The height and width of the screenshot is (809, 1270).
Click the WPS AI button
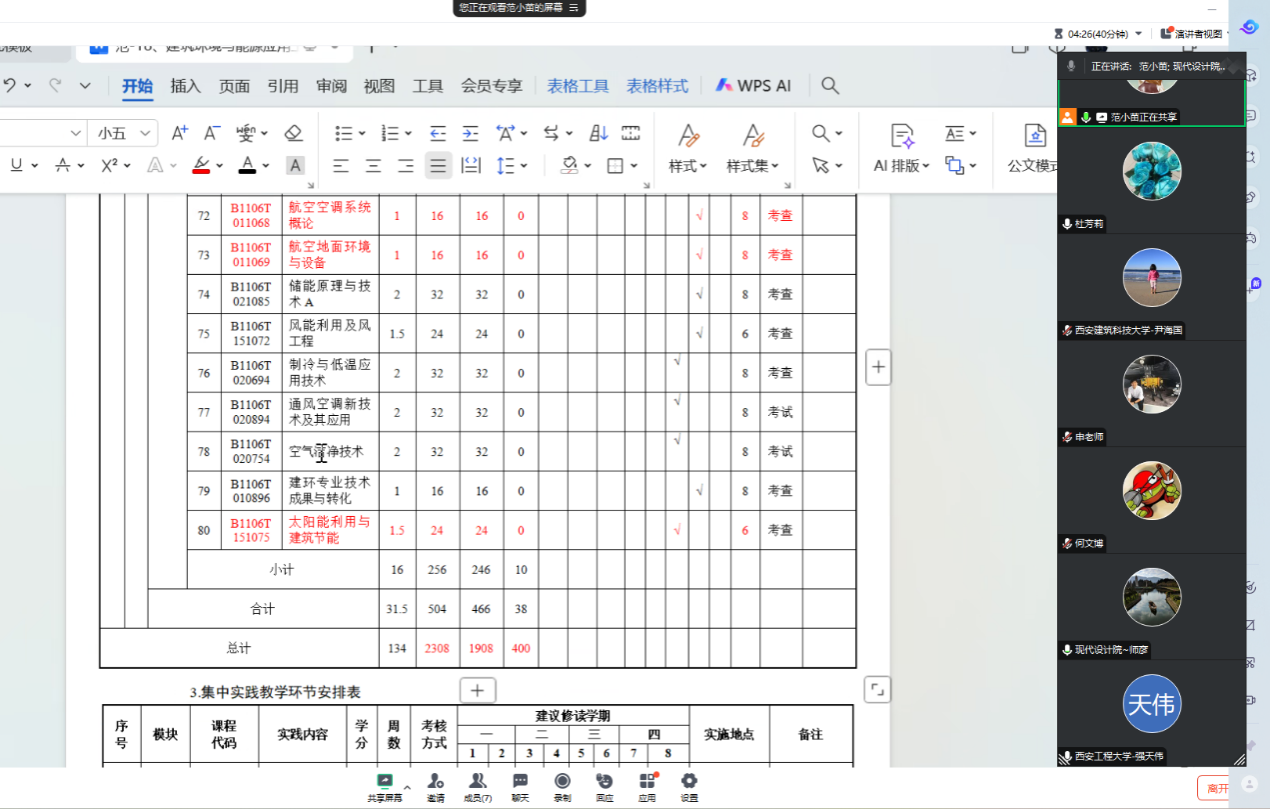pos(753,86)
